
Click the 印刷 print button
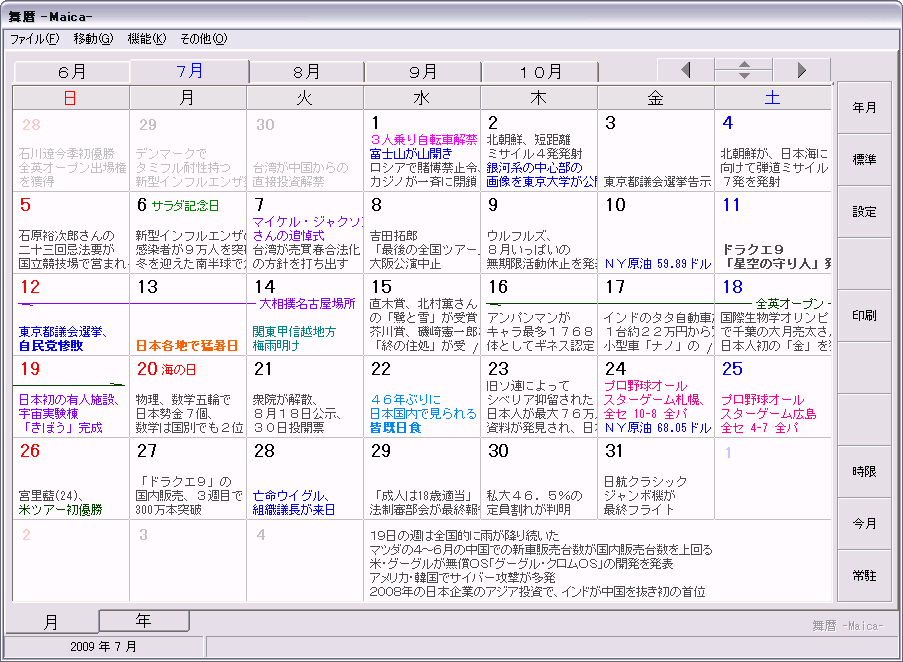(864, 316)
